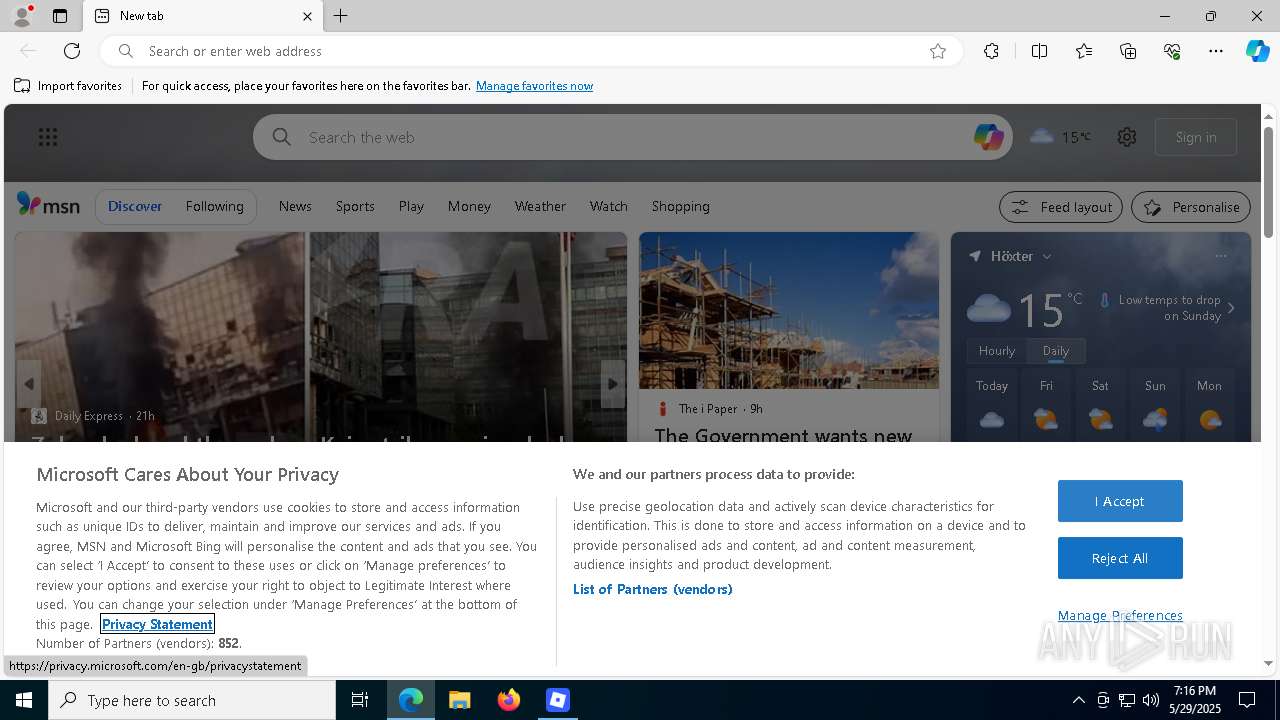This screenshot has height=720, width=1280.
Task: Click the Personalise button
Action: (x=1191, y=207)
